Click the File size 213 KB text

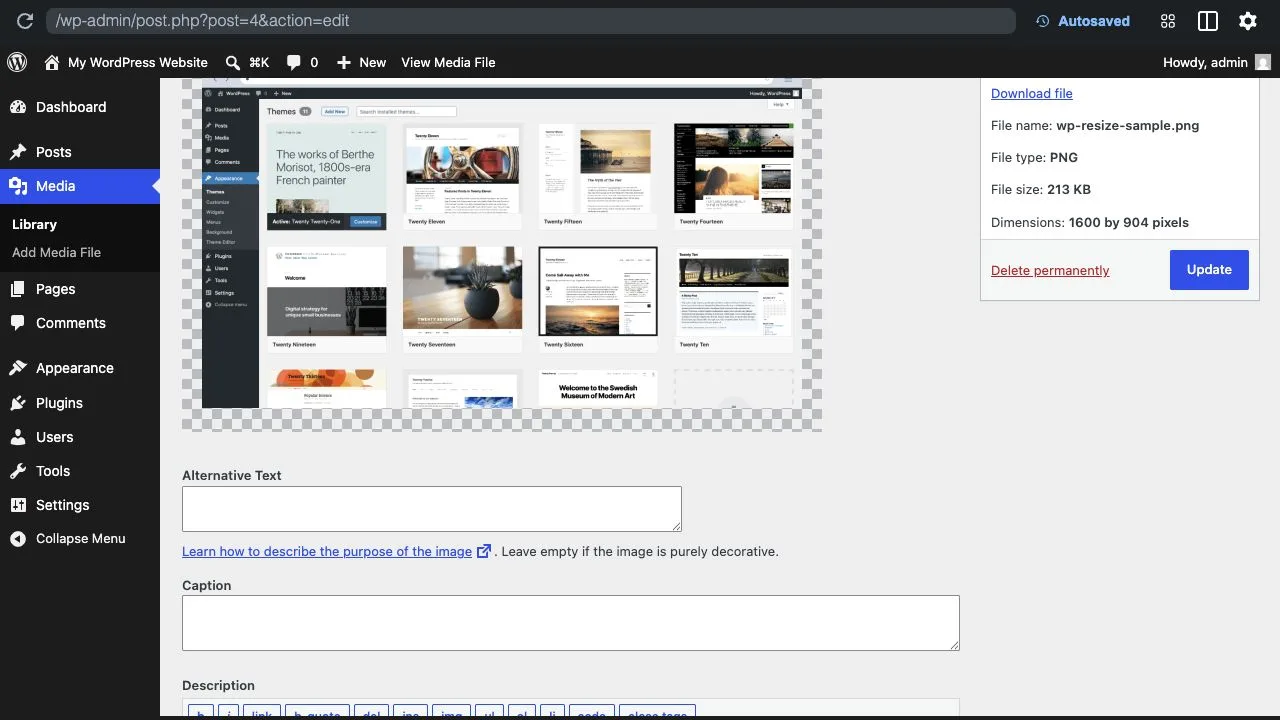click(1041, 189)
